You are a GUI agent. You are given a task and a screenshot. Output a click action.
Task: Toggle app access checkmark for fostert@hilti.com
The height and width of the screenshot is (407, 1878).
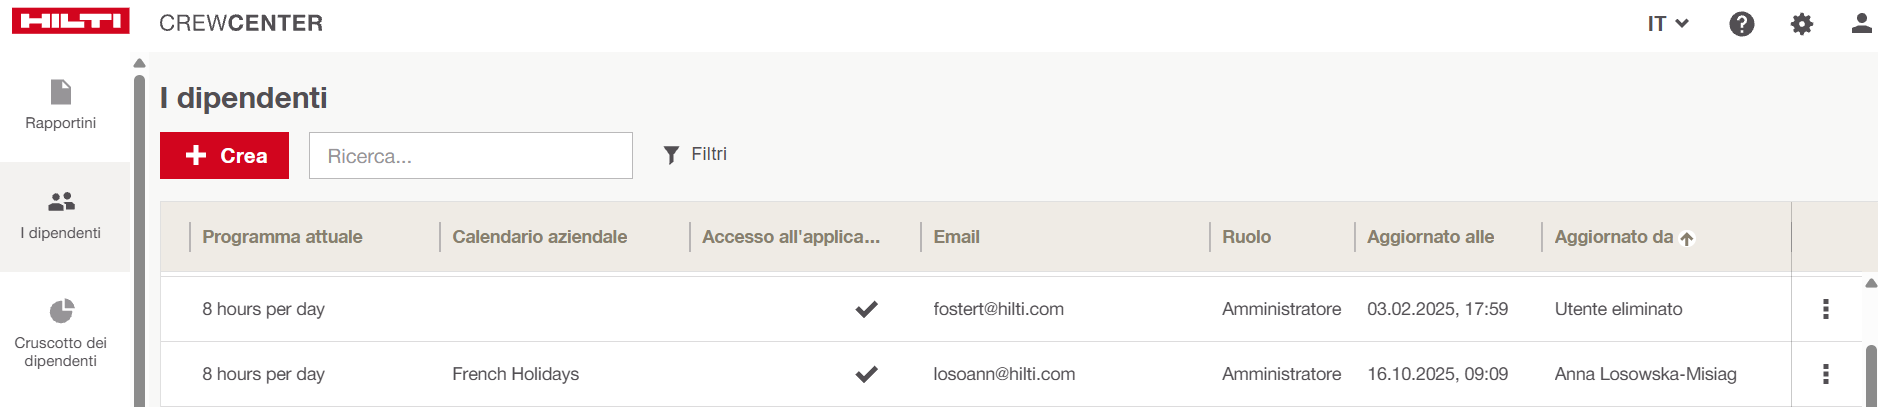866,309
